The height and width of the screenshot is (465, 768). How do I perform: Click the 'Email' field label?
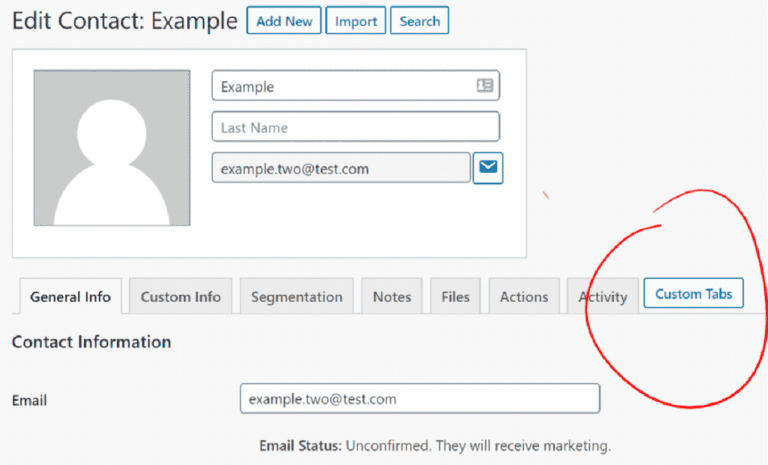[x=29, y=400]
